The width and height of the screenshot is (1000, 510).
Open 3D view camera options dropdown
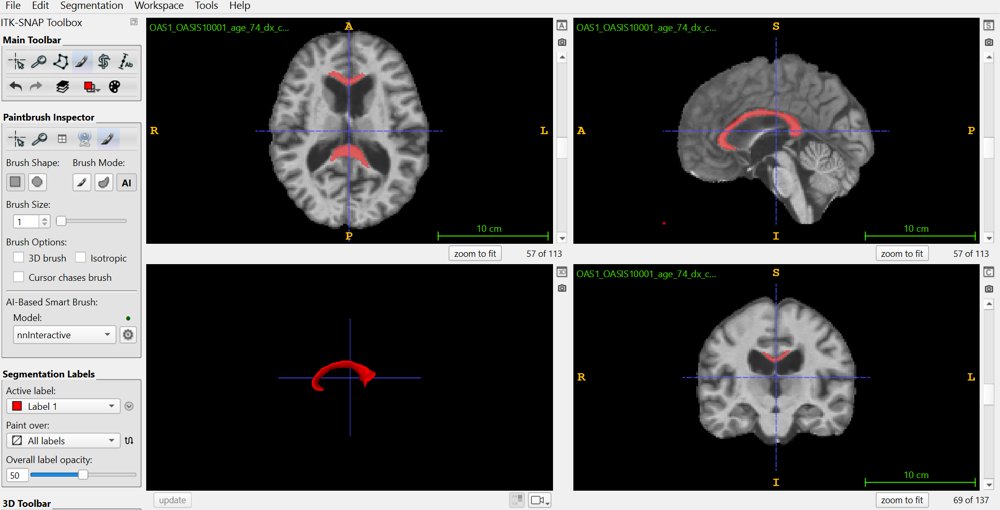[540, 500]
